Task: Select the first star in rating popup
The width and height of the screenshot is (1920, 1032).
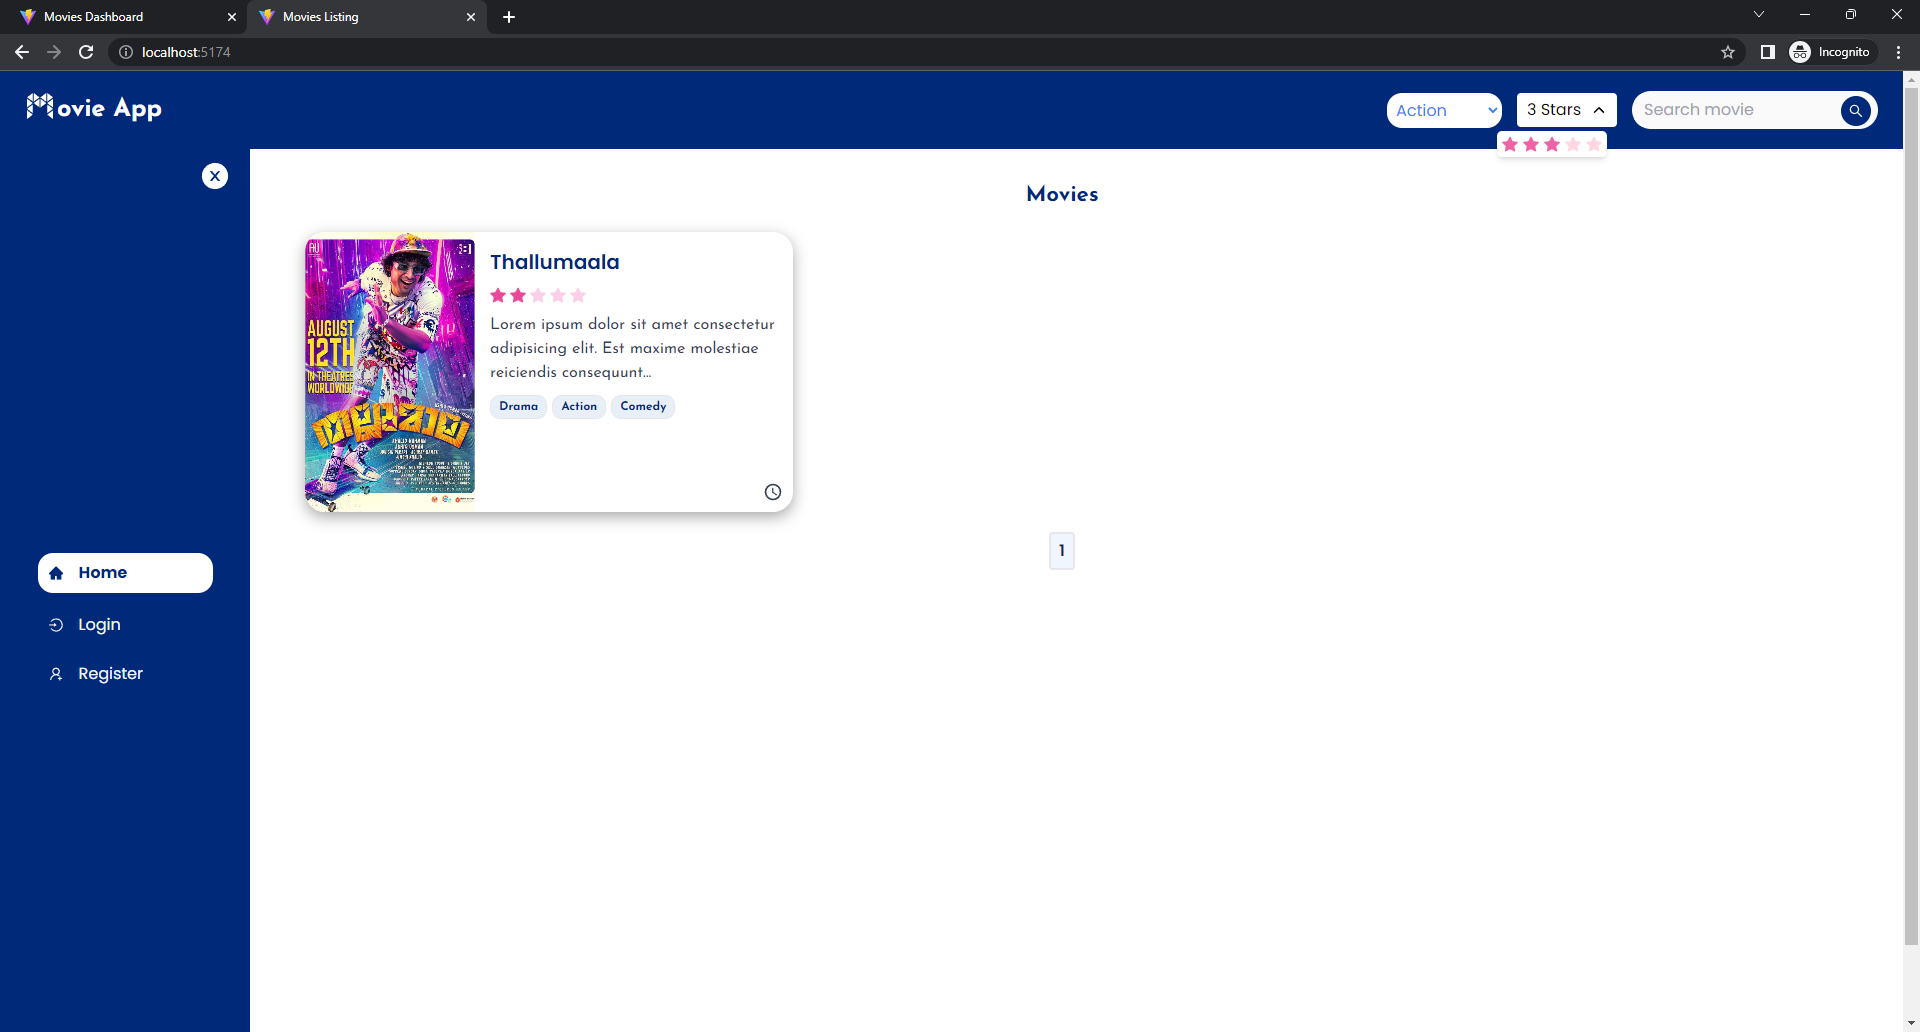Action: 1510,144
